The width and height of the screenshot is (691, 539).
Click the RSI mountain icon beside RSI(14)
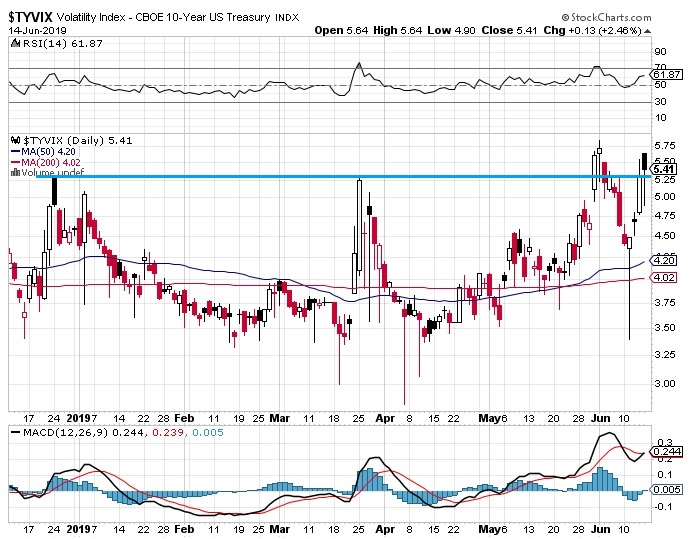click(x=15, y=43)
